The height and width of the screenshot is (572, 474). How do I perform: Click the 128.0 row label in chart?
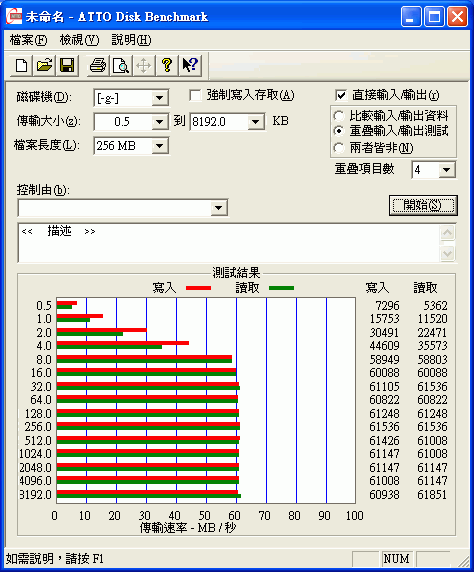coord(38,414)
